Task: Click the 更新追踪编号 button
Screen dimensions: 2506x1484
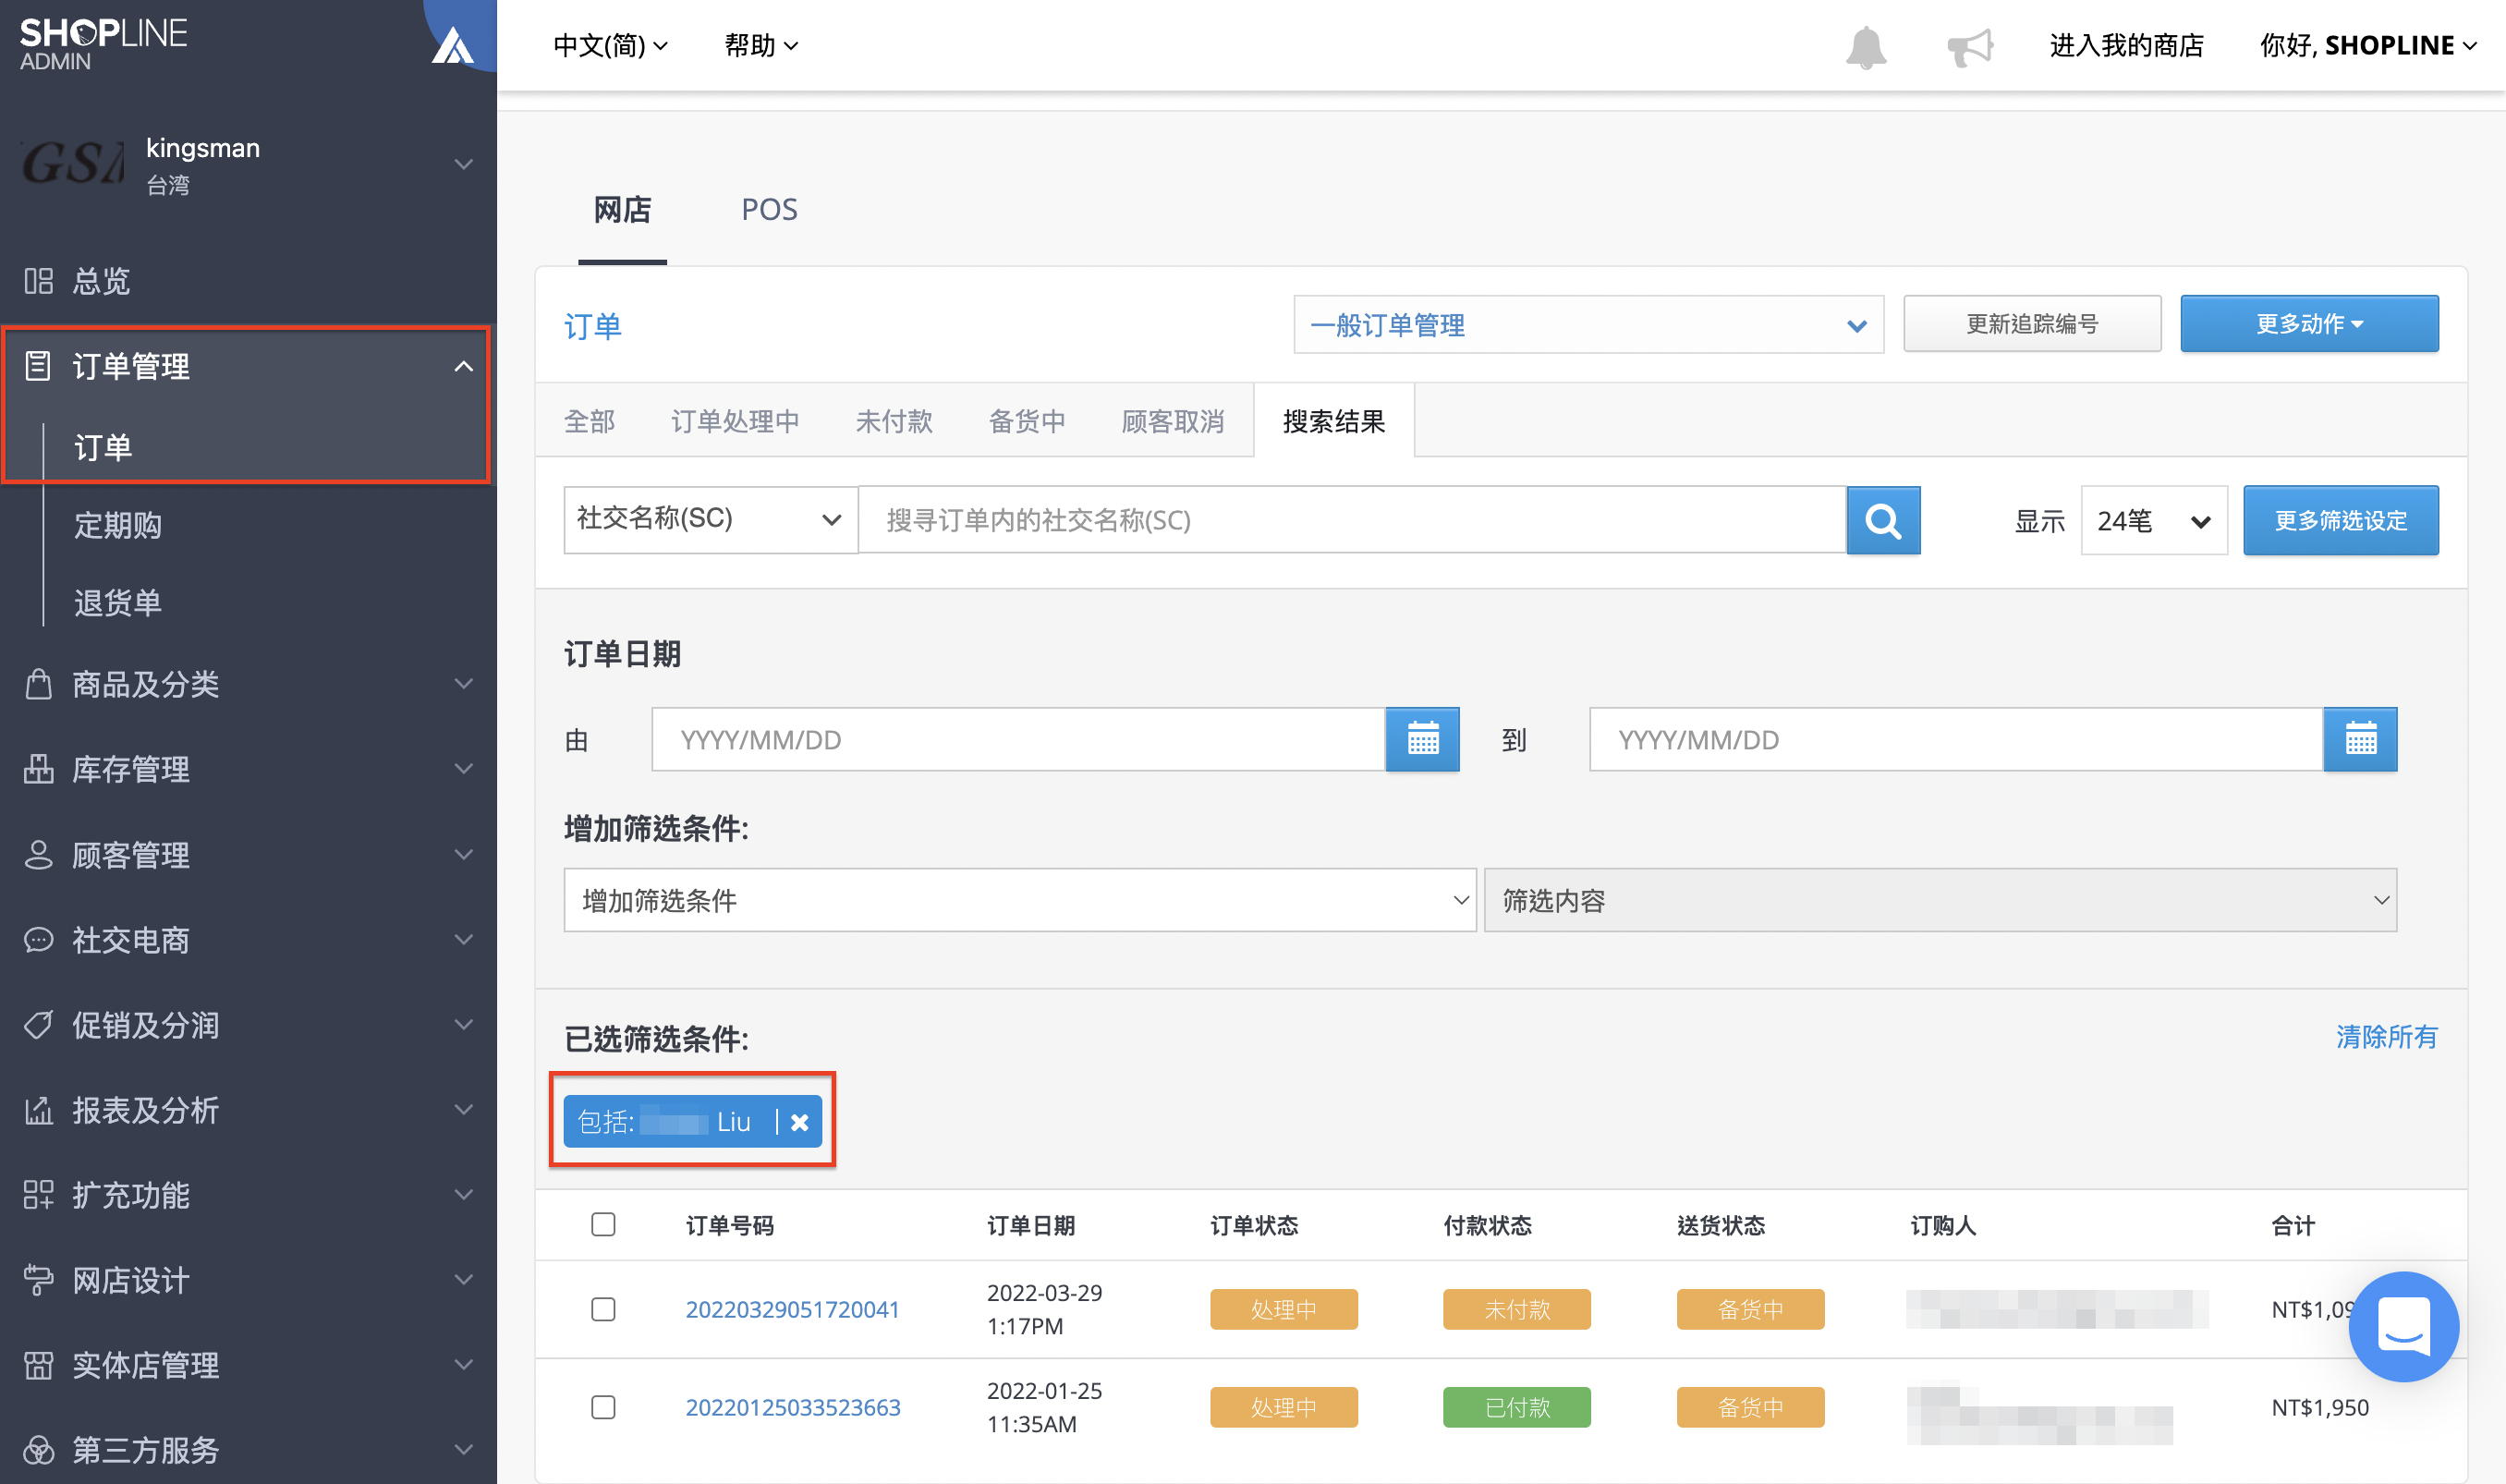Action: (x=2032, y=324)
